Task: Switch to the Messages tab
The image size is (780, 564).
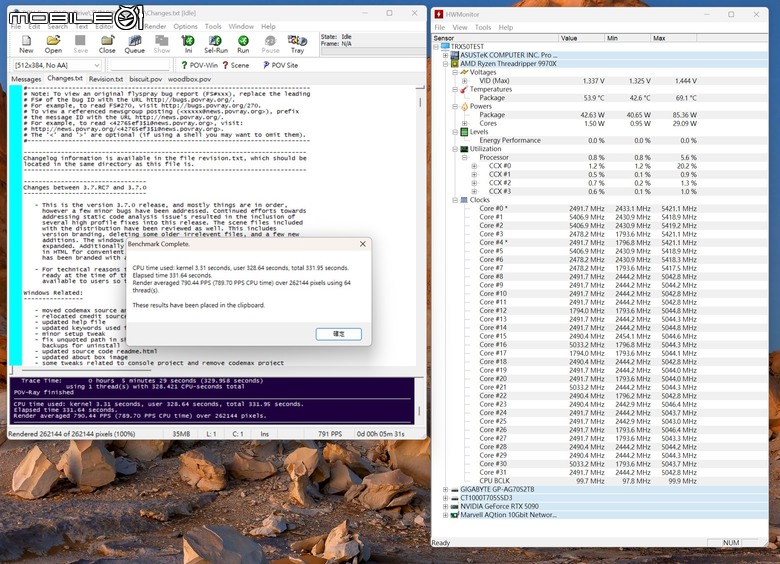Action: pos(26,79)
